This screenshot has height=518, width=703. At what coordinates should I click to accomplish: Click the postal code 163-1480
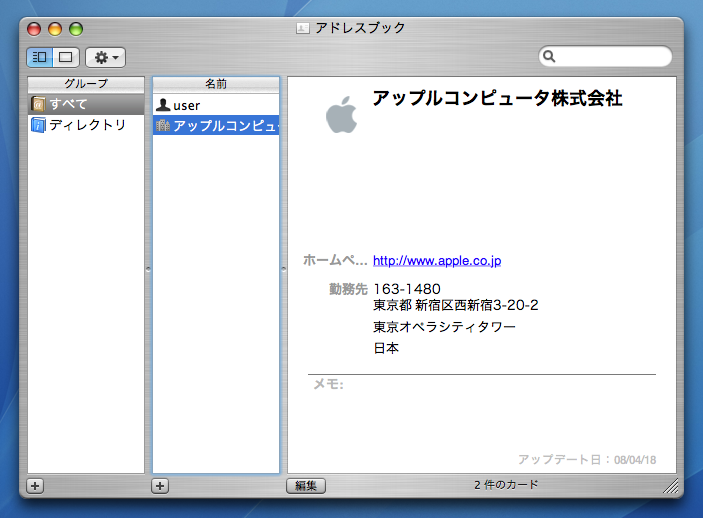coord(407,289)
